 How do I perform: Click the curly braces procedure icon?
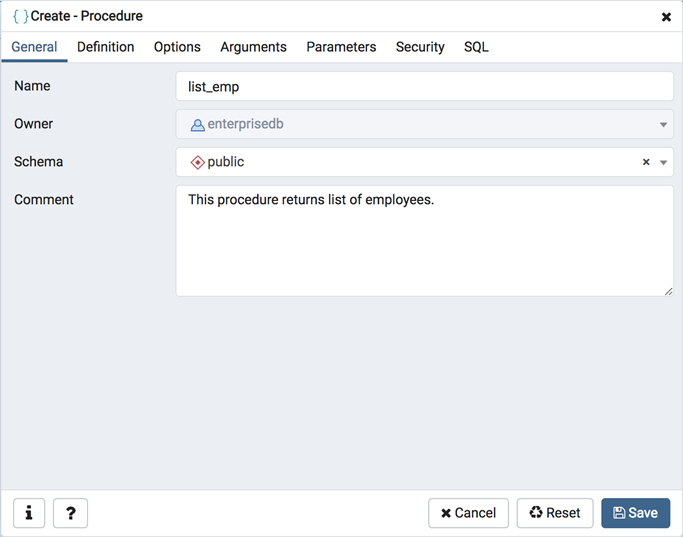point(20,16)
